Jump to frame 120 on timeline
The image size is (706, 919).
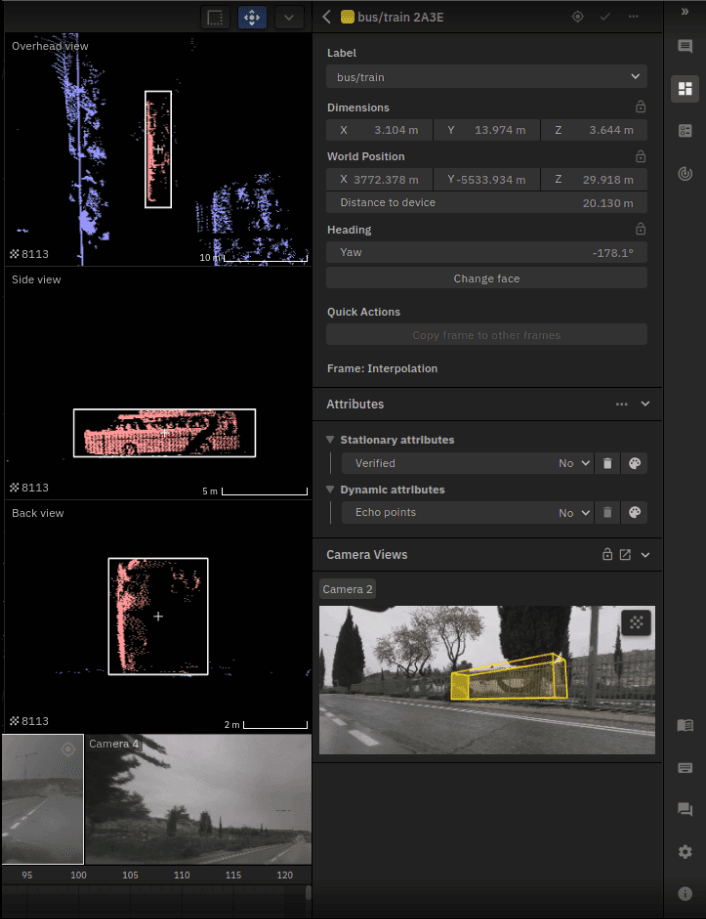[x=285, y=875]
